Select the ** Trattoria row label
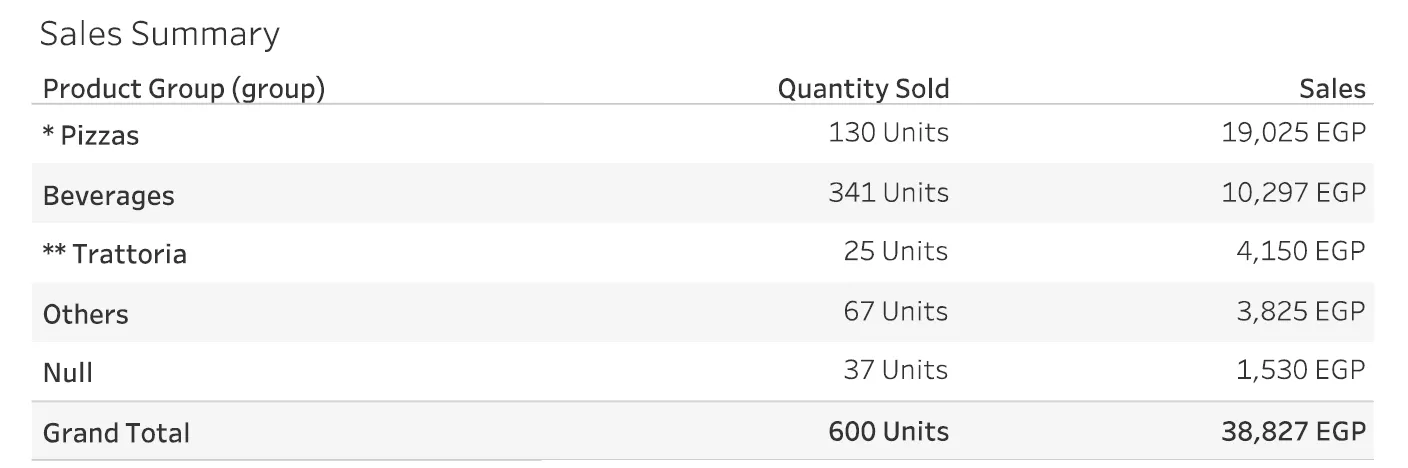Screen dimensions: 1408x468 pos(115,254)
